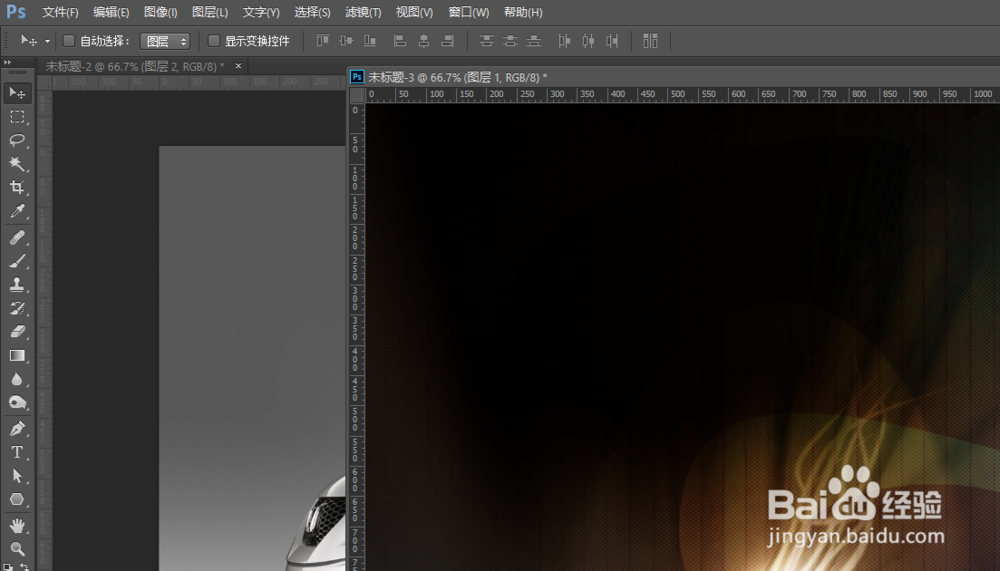
Task: Click distribute right edges icon
Action: (x=612, y=41)
